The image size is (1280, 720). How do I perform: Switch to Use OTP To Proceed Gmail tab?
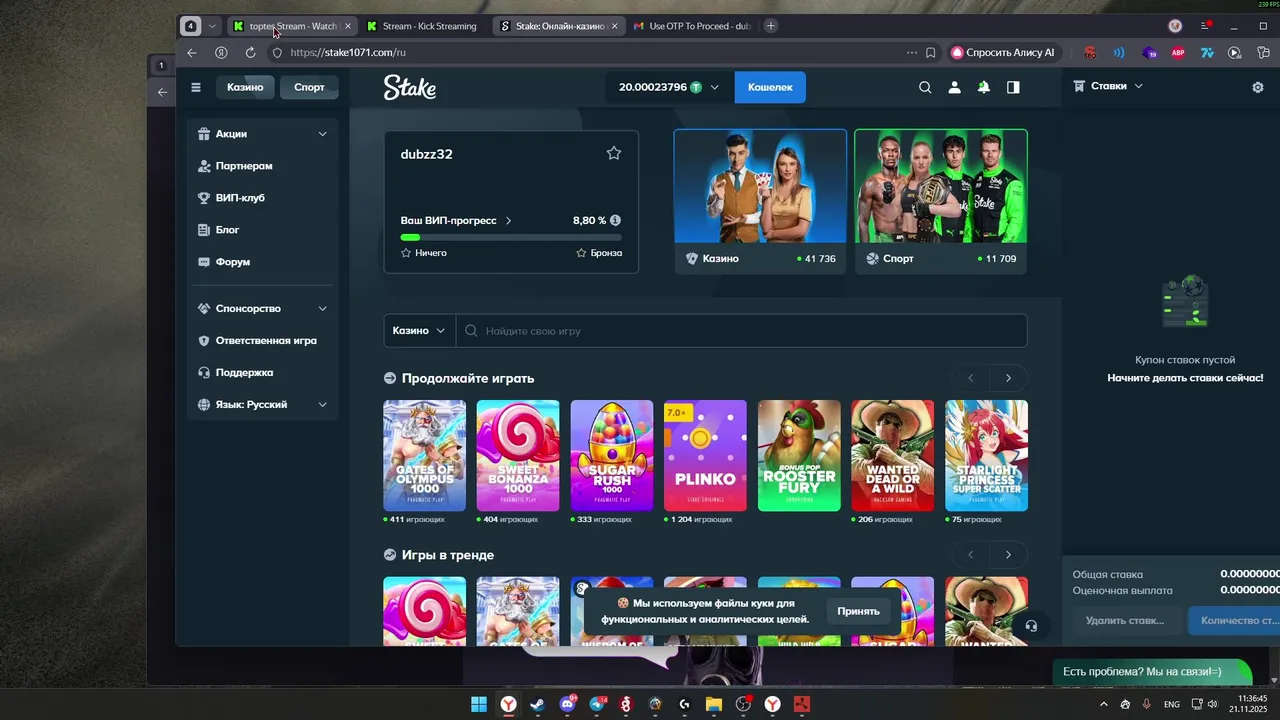pyautogui.click(x=694, y=26)
